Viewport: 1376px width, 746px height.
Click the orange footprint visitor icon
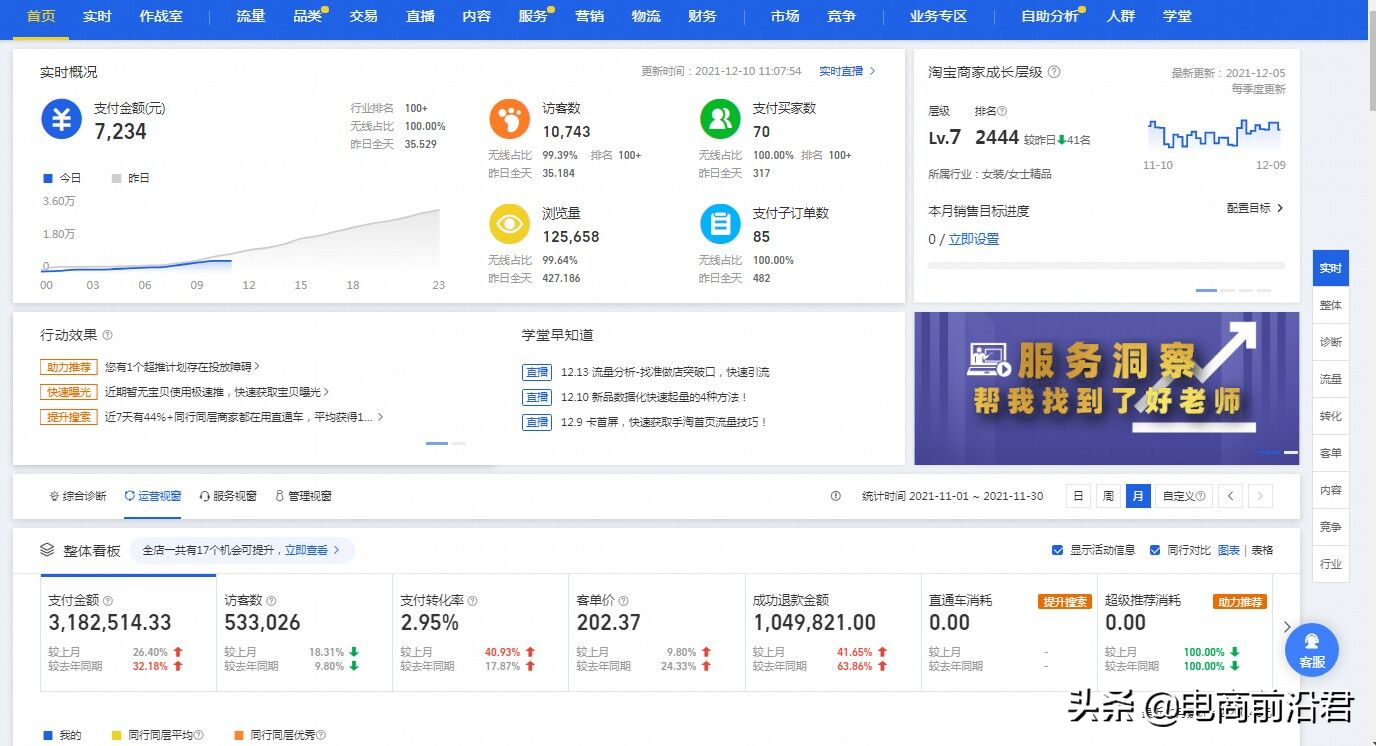[x=509, y=119]
